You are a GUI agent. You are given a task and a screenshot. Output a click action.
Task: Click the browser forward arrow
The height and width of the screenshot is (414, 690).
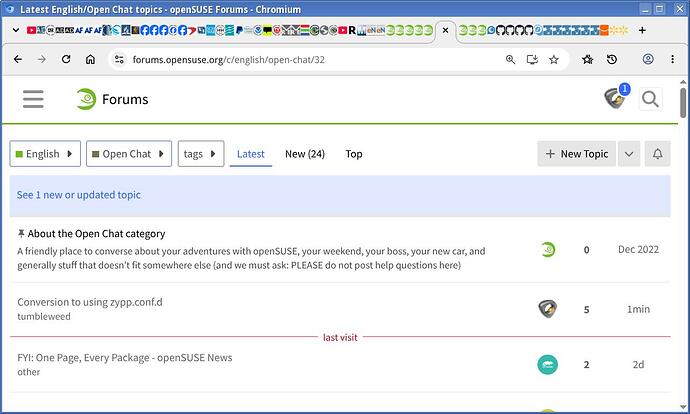42,59
